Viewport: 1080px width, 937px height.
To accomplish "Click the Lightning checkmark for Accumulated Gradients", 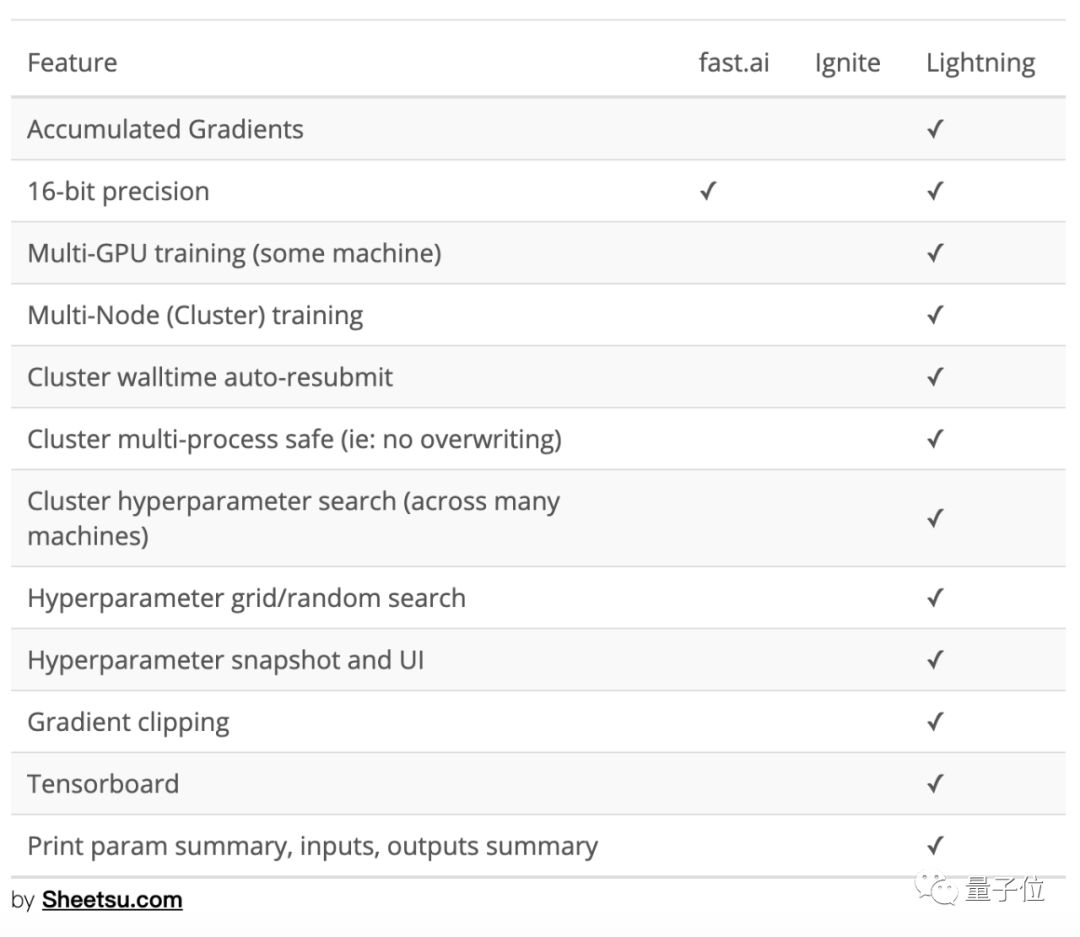I will pos(935,129).
